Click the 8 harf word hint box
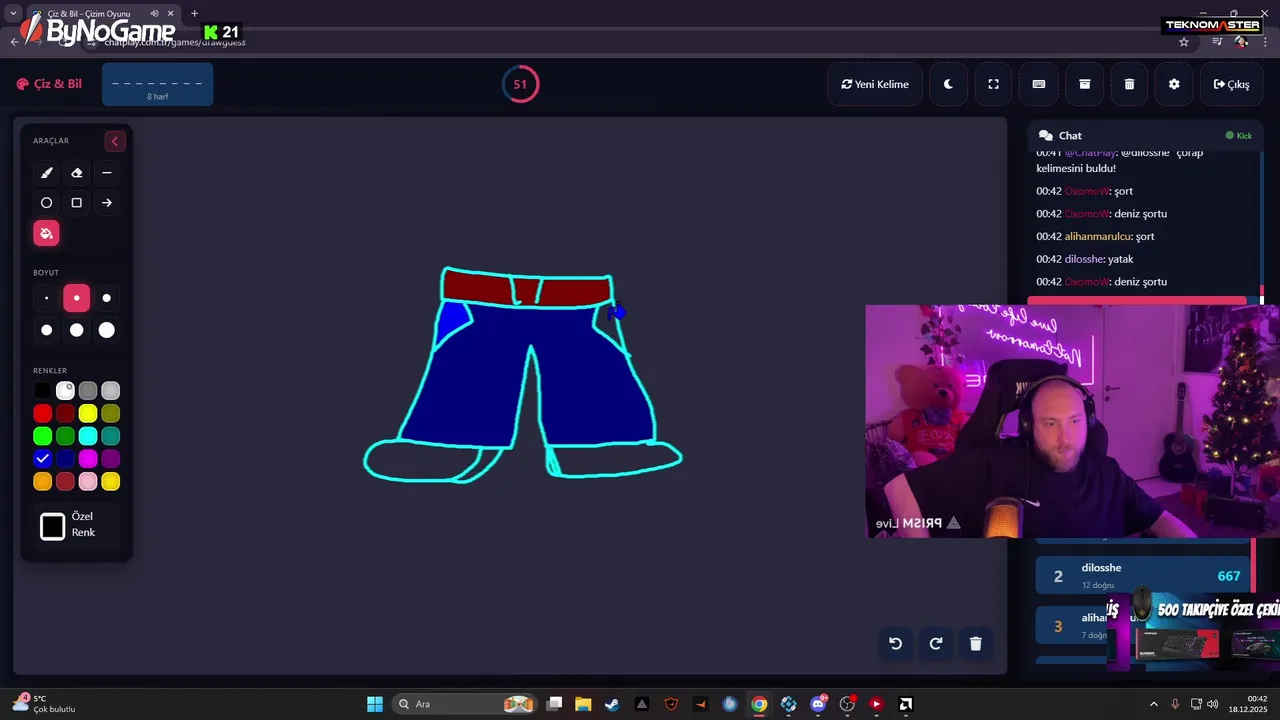The width and height of the screenshot is (1280, 720). [x=157, y=84]
